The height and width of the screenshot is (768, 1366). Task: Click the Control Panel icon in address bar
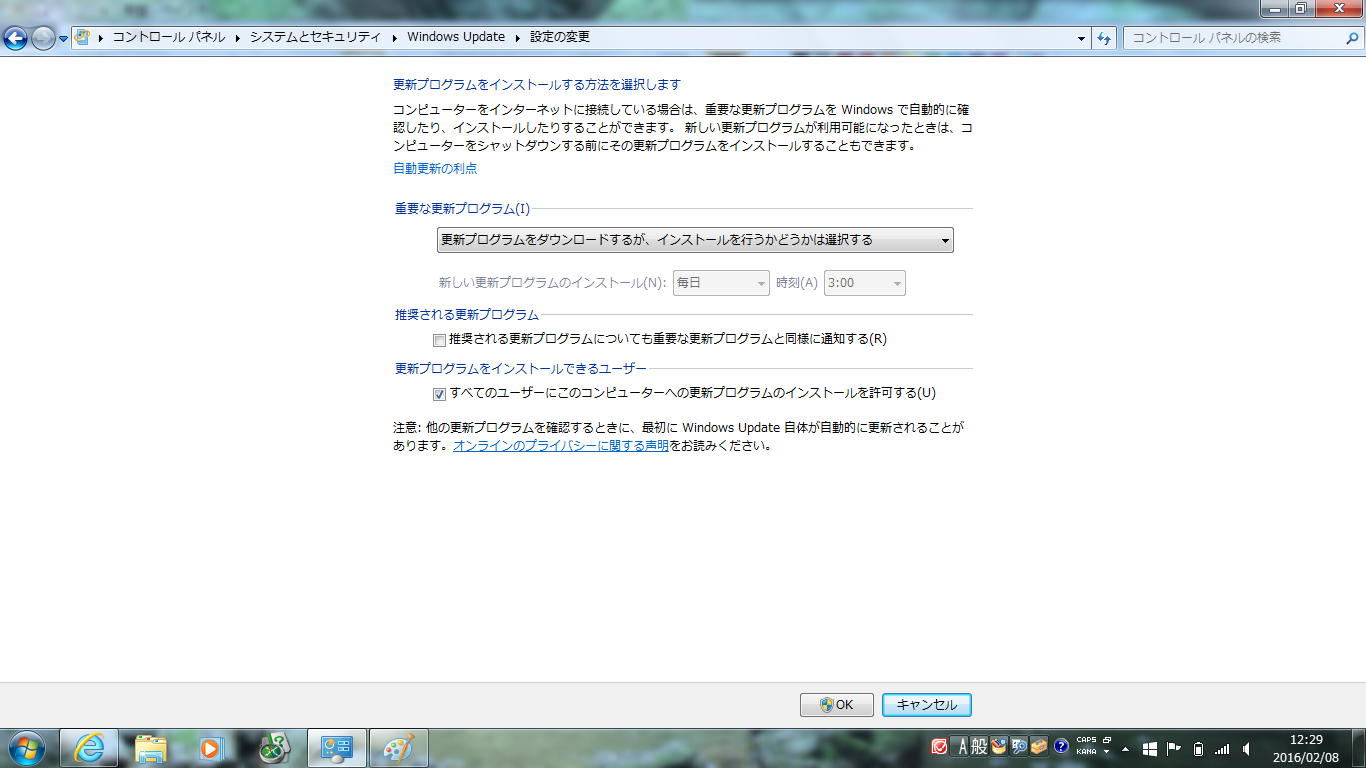coord(83,38)
